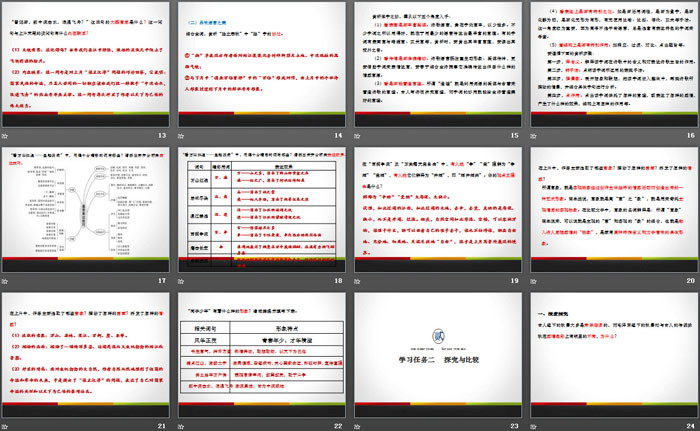Click the transition star icon under slide 21

click(x=8, y=423)
